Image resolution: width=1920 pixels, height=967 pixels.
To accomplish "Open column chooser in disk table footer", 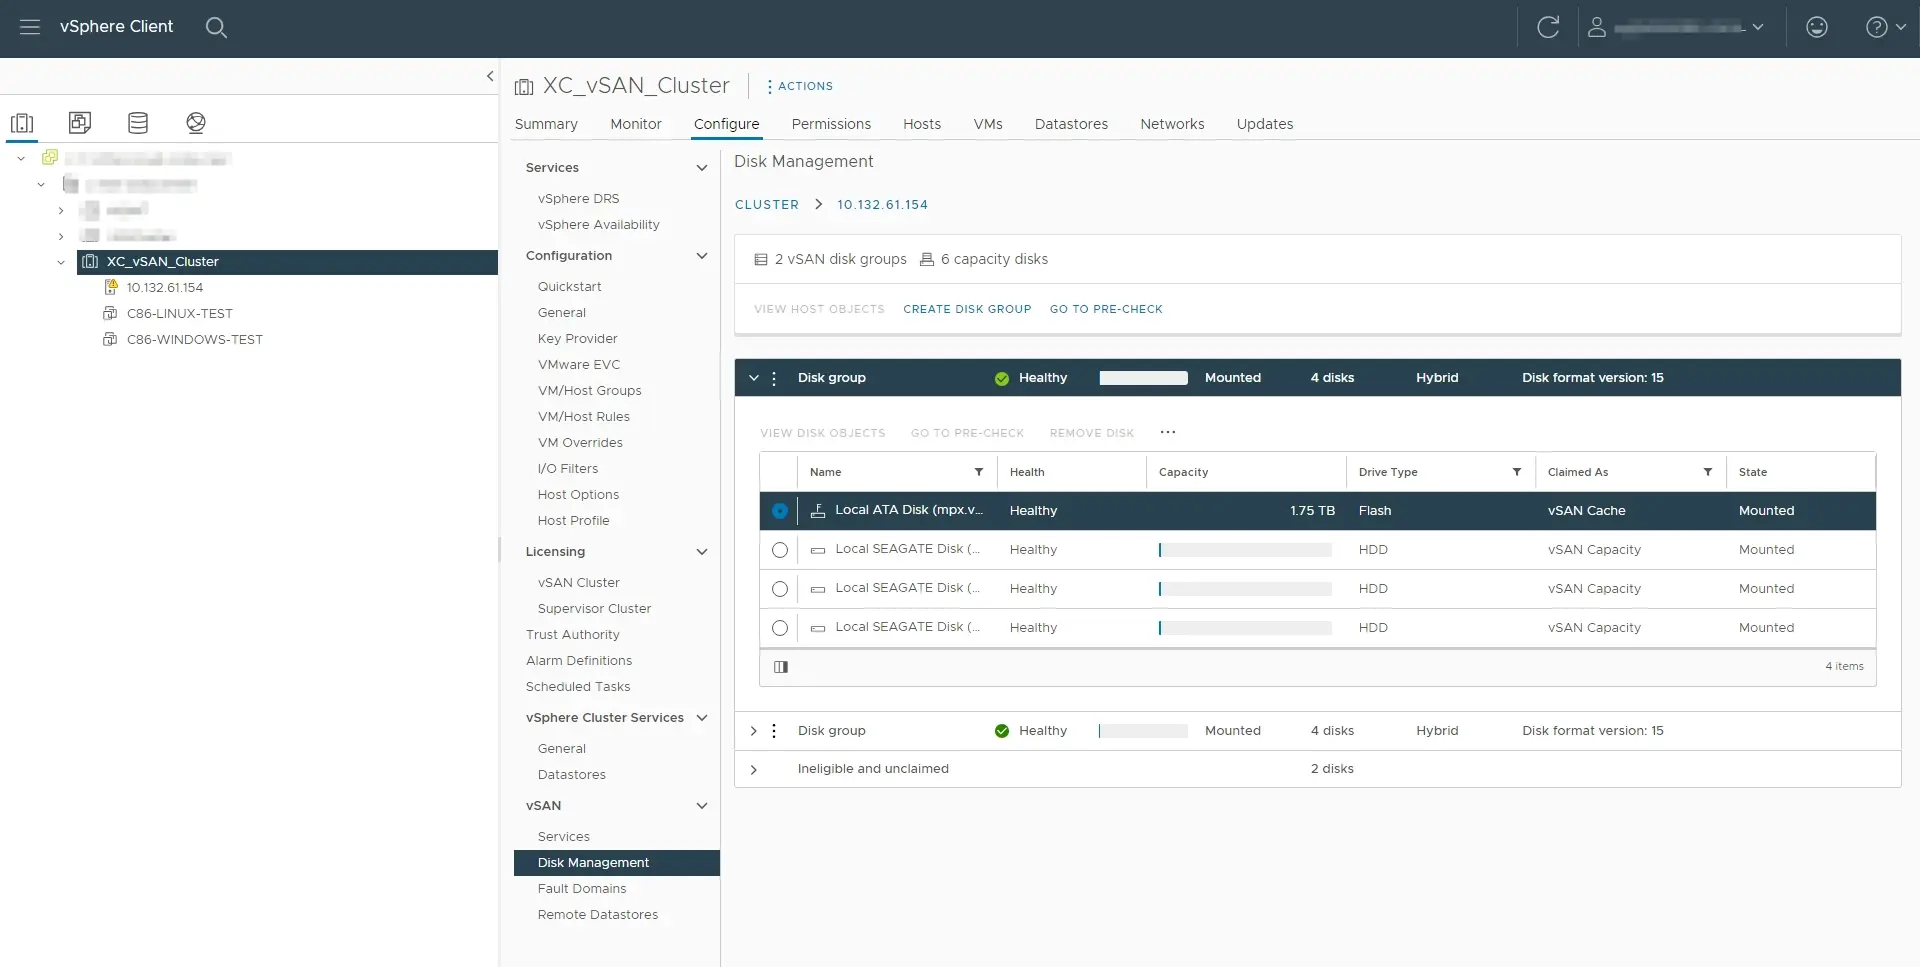I will click(x=781, y=667).
